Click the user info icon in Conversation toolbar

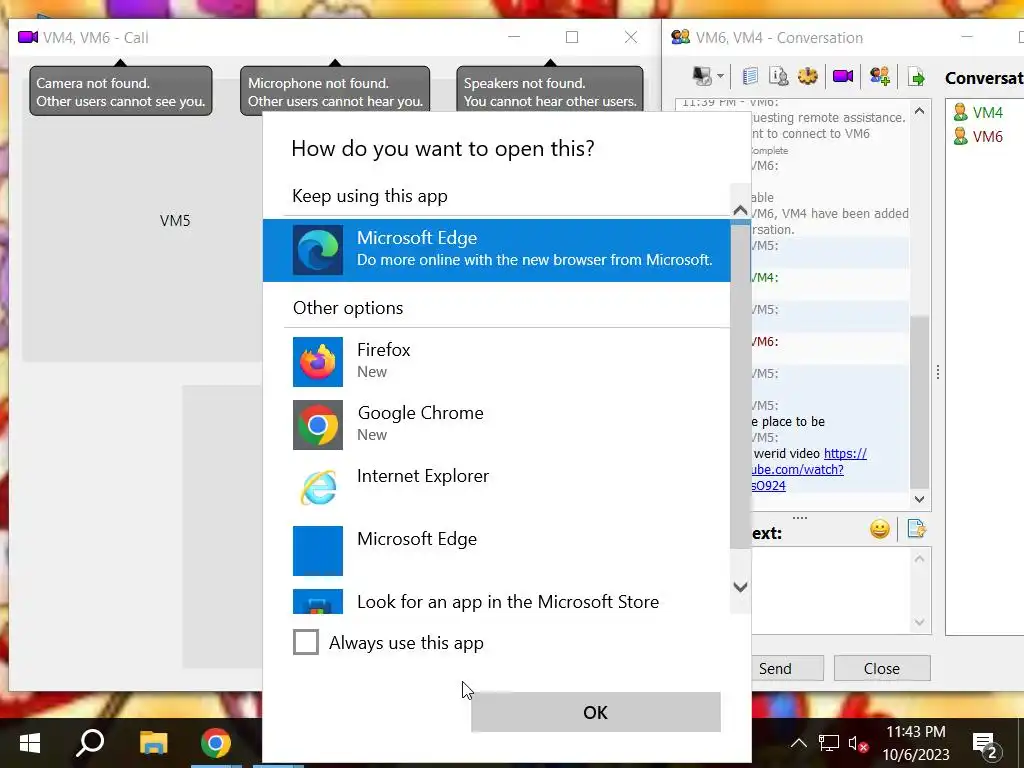(778, 76)
